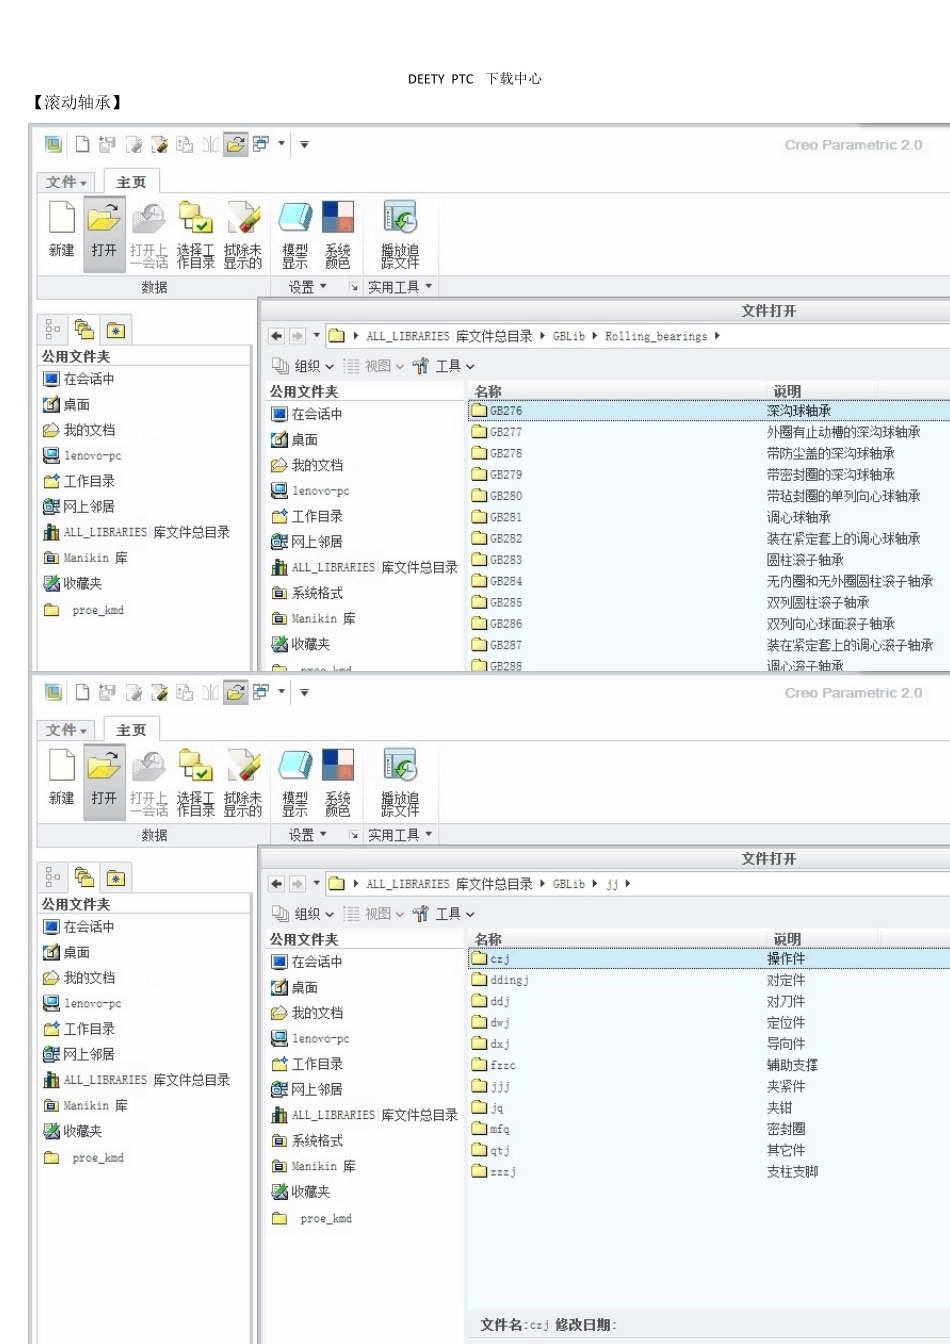
Task: Click quick-access new file icon in upper window
Action: [82, 144]
